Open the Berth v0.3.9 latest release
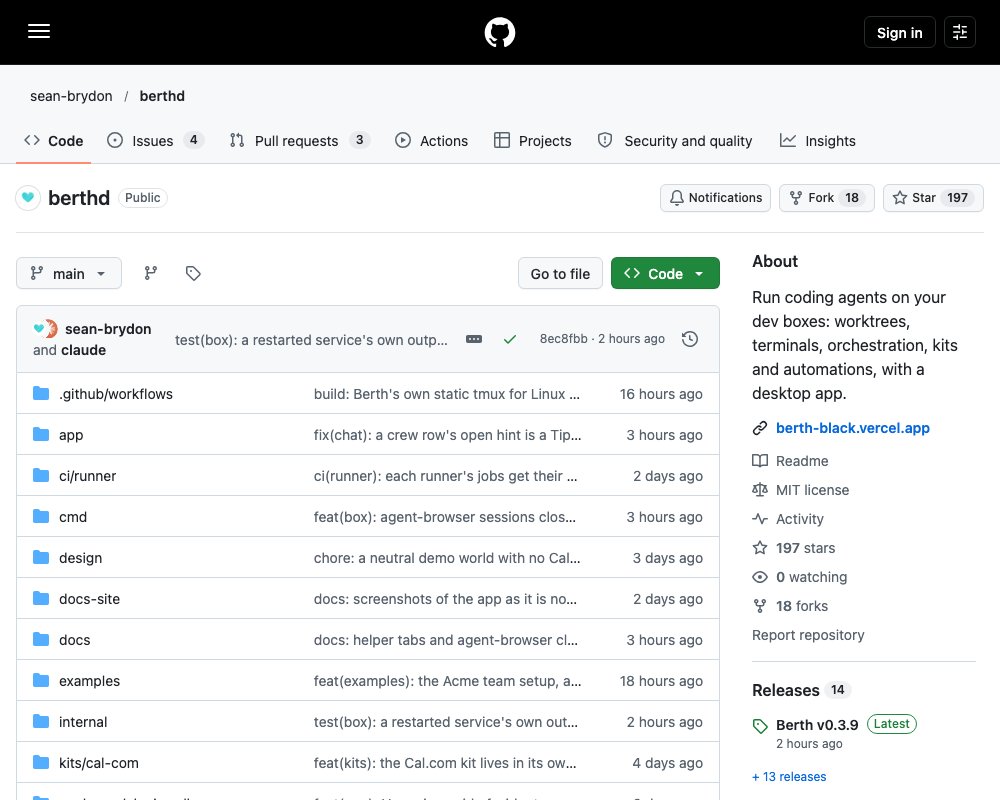This screenshot has height=800, width=1000. 817,725
